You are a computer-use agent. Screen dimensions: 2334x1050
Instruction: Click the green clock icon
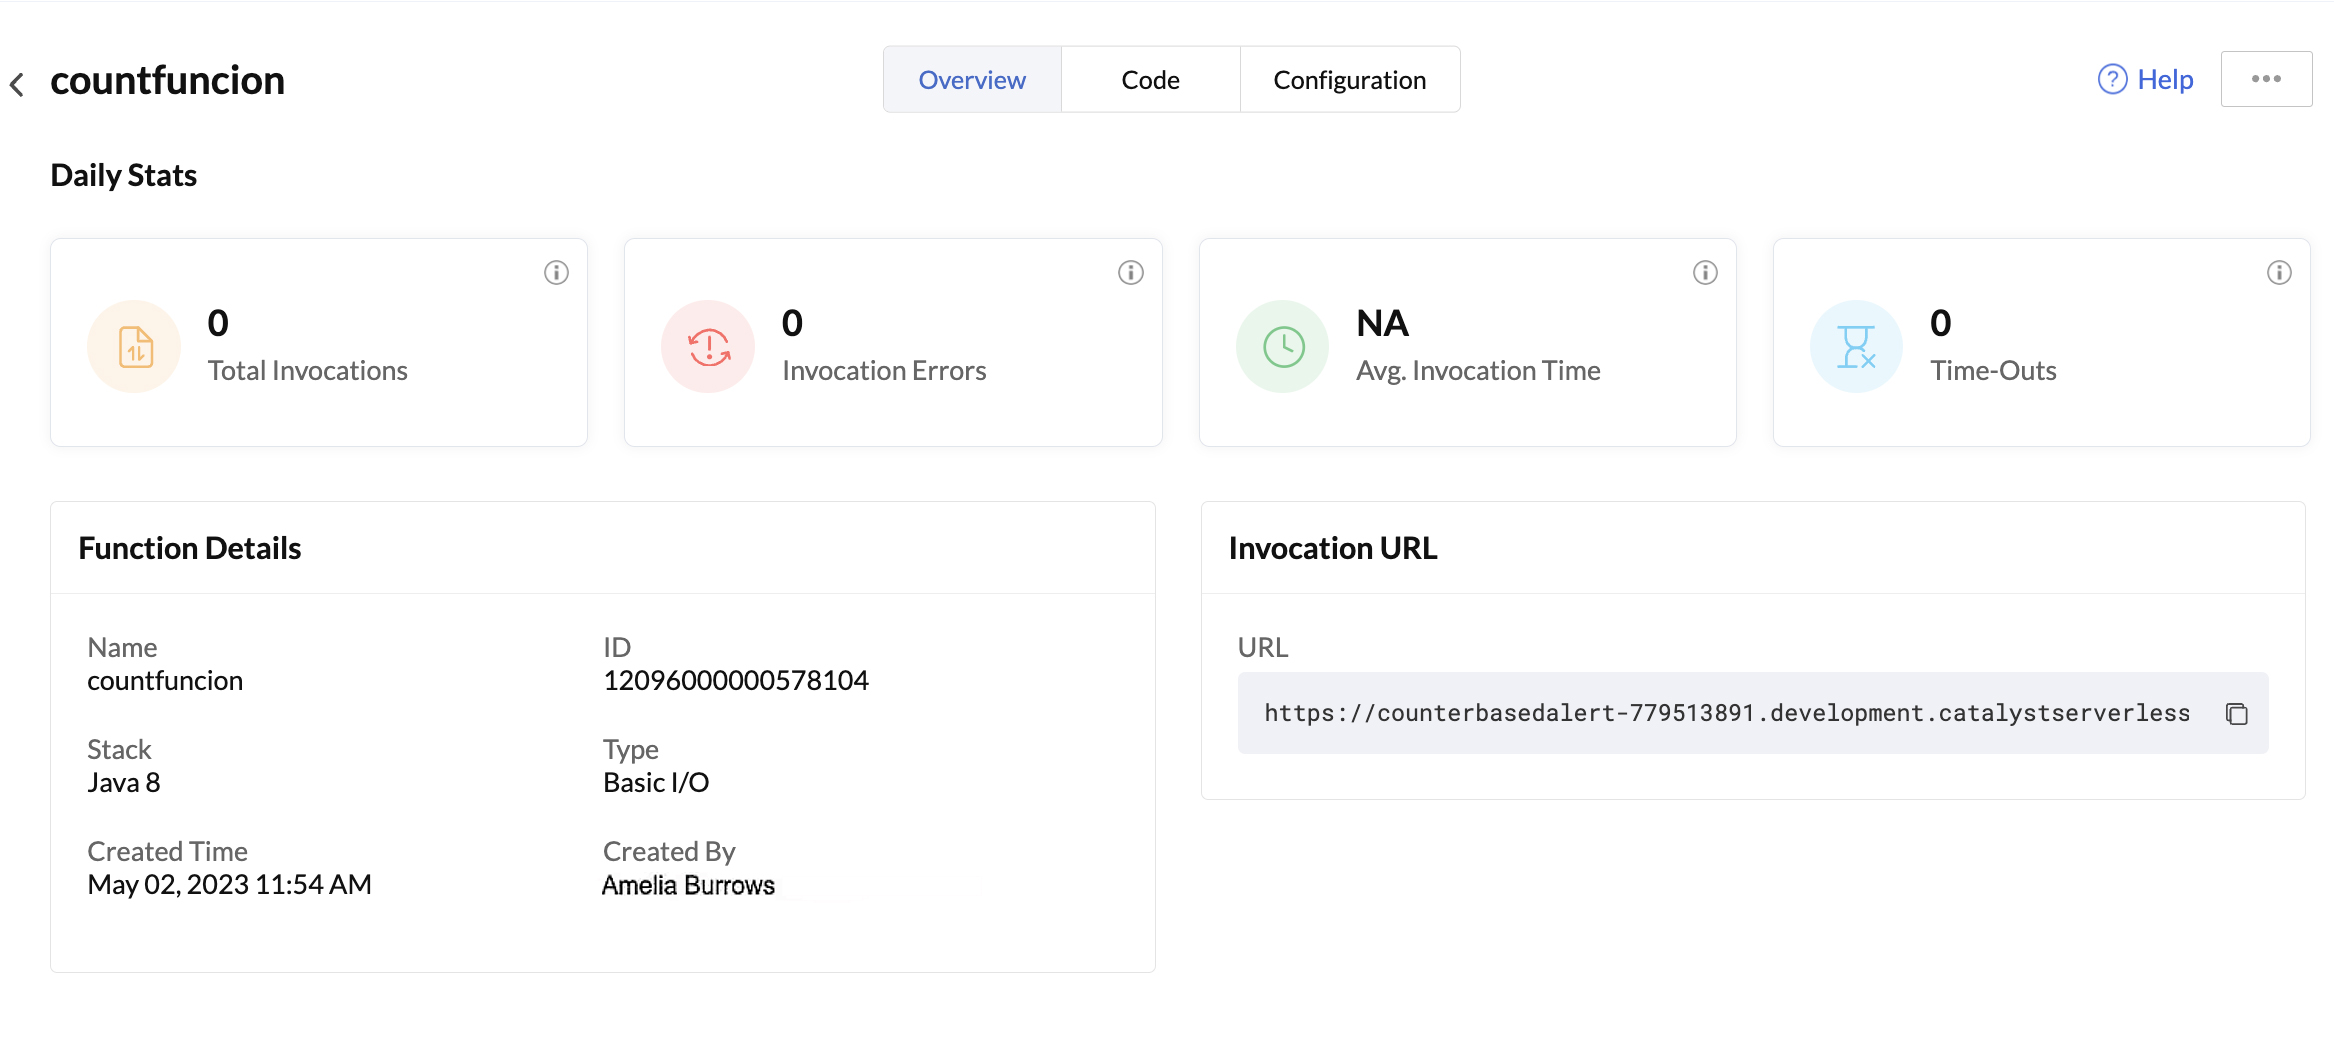point(1283,347)
